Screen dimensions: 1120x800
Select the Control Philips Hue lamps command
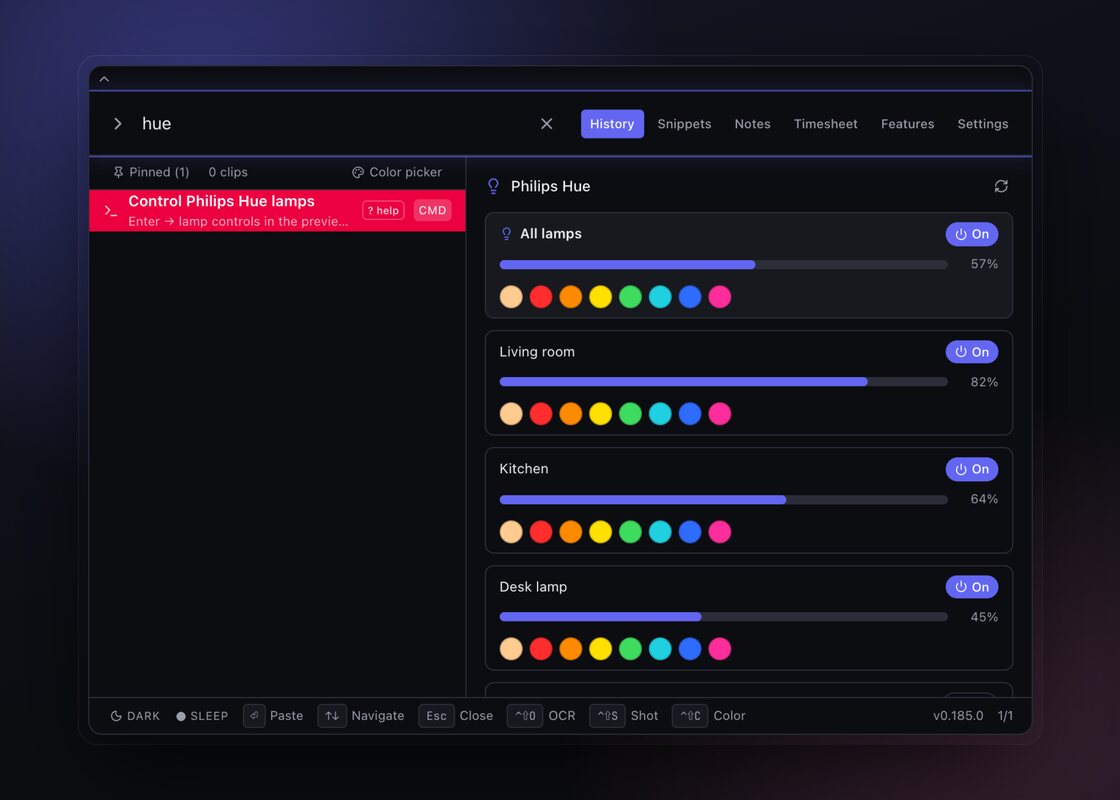pyautogui.click(x=277, y=210)
